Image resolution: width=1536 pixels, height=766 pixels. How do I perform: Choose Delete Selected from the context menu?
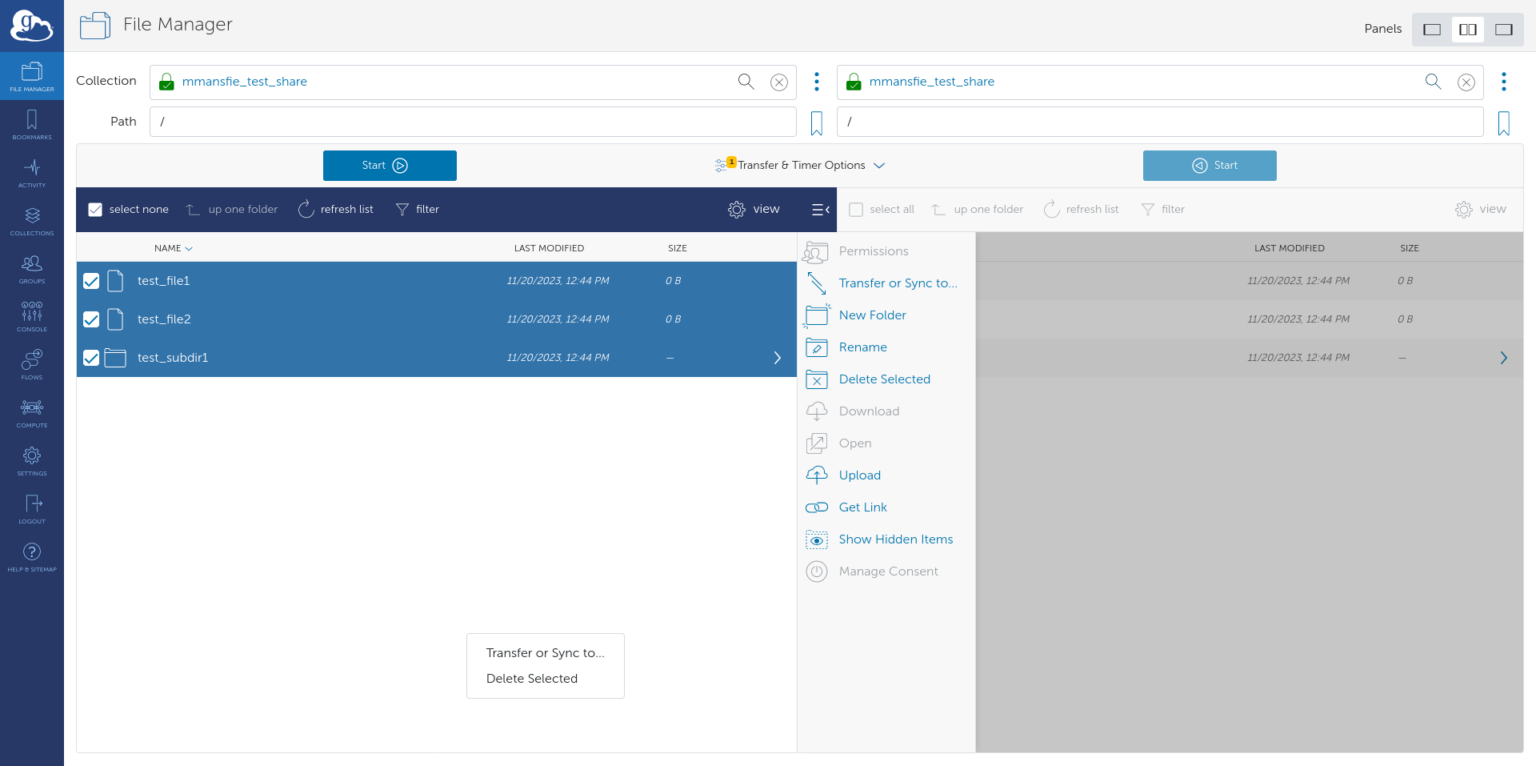tap(531, 678)
